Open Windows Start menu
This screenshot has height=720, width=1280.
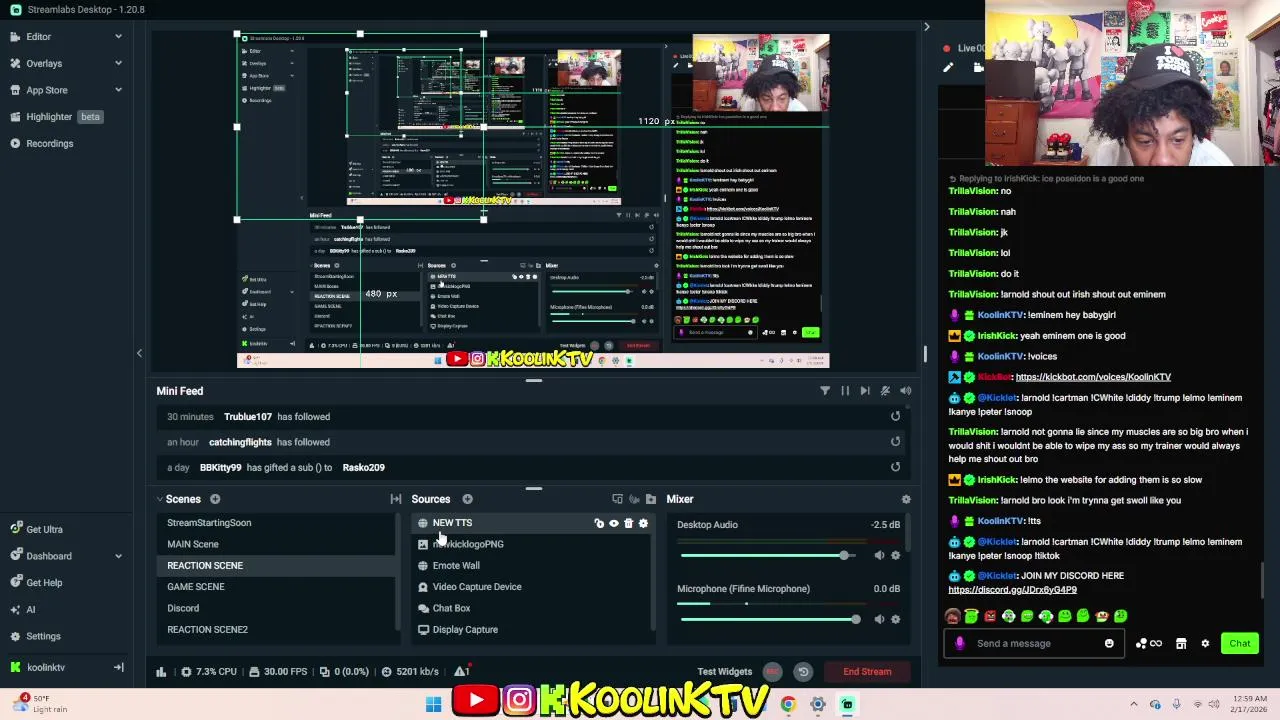coord(434,704)
